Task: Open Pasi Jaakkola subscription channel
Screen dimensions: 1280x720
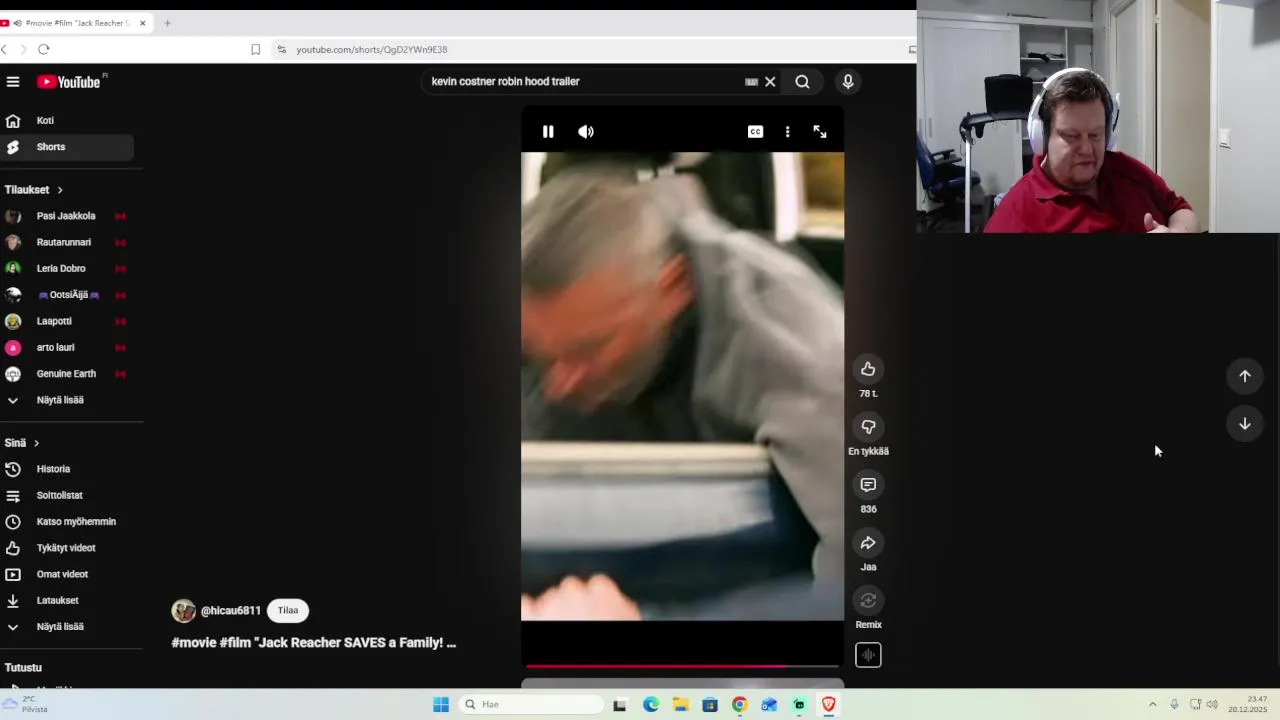Action: click(67, 216)
